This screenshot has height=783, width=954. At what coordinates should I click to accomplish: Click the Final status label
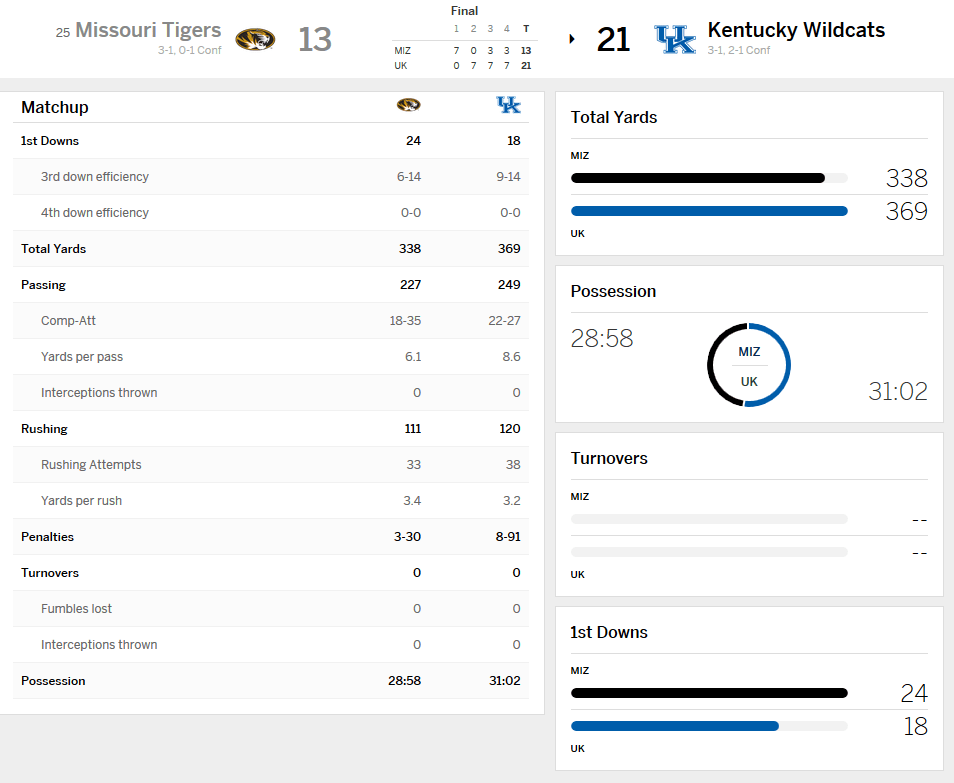464,11
